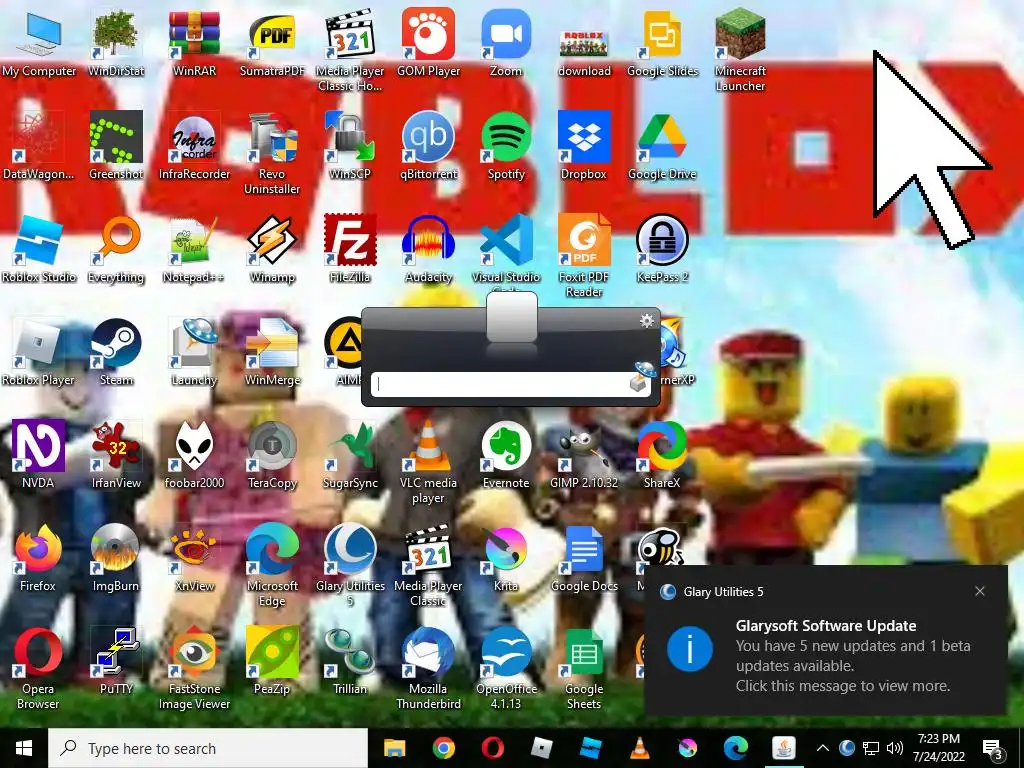Image resolution: width=1024 pixels, height=768 pixels.
Task: Launch Google Drive shortcut
Action: 662,146
